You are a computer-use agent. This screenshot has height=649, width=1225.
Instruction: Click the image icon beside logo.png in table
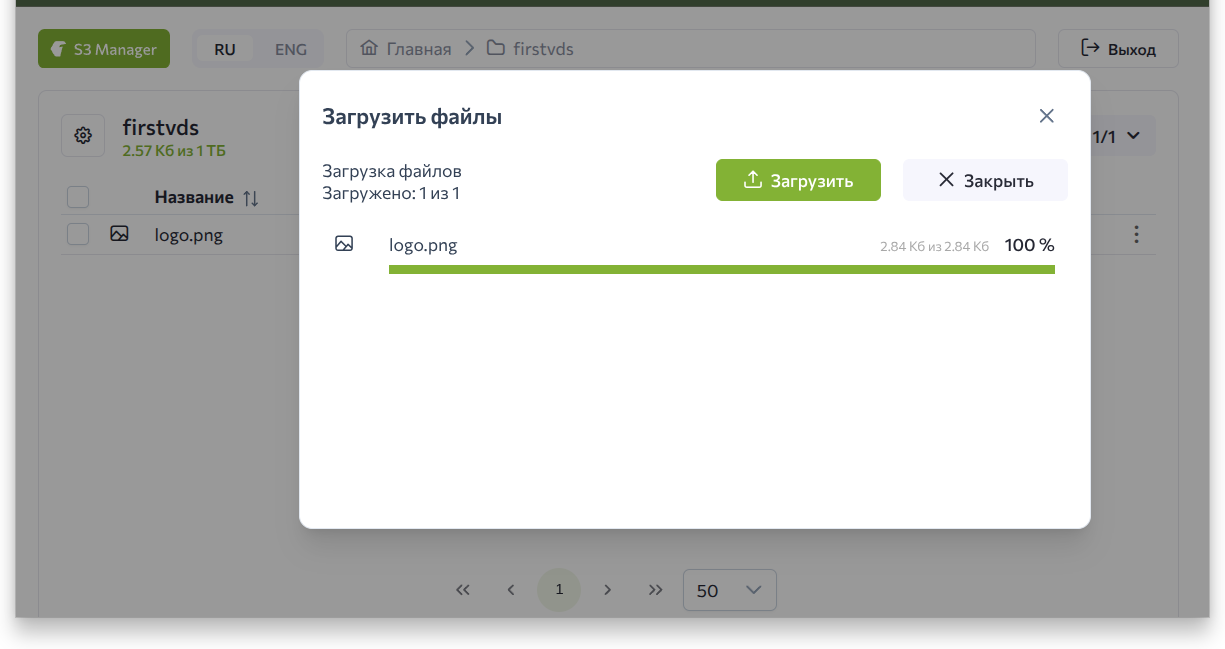coord(119,234)
